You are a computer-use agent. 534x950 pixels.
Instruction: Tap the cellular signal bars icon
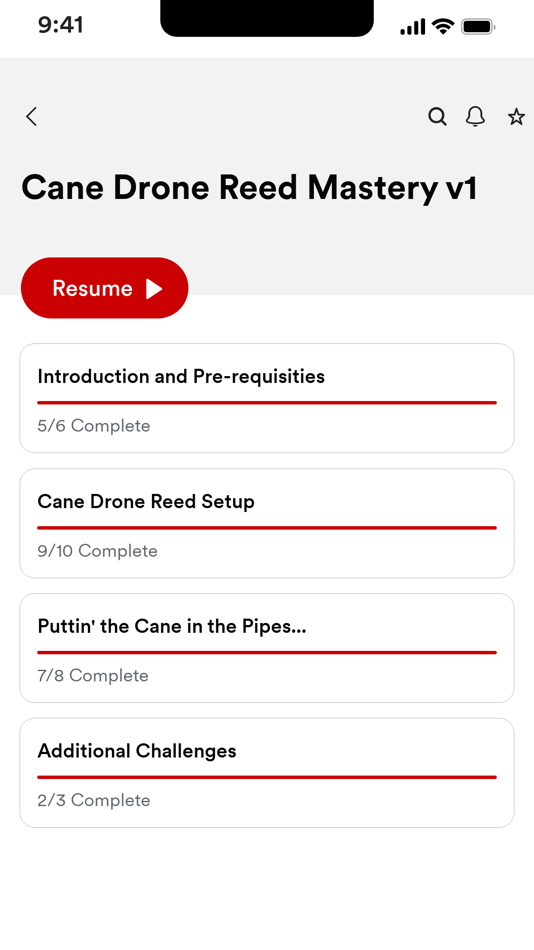point(413,27)
